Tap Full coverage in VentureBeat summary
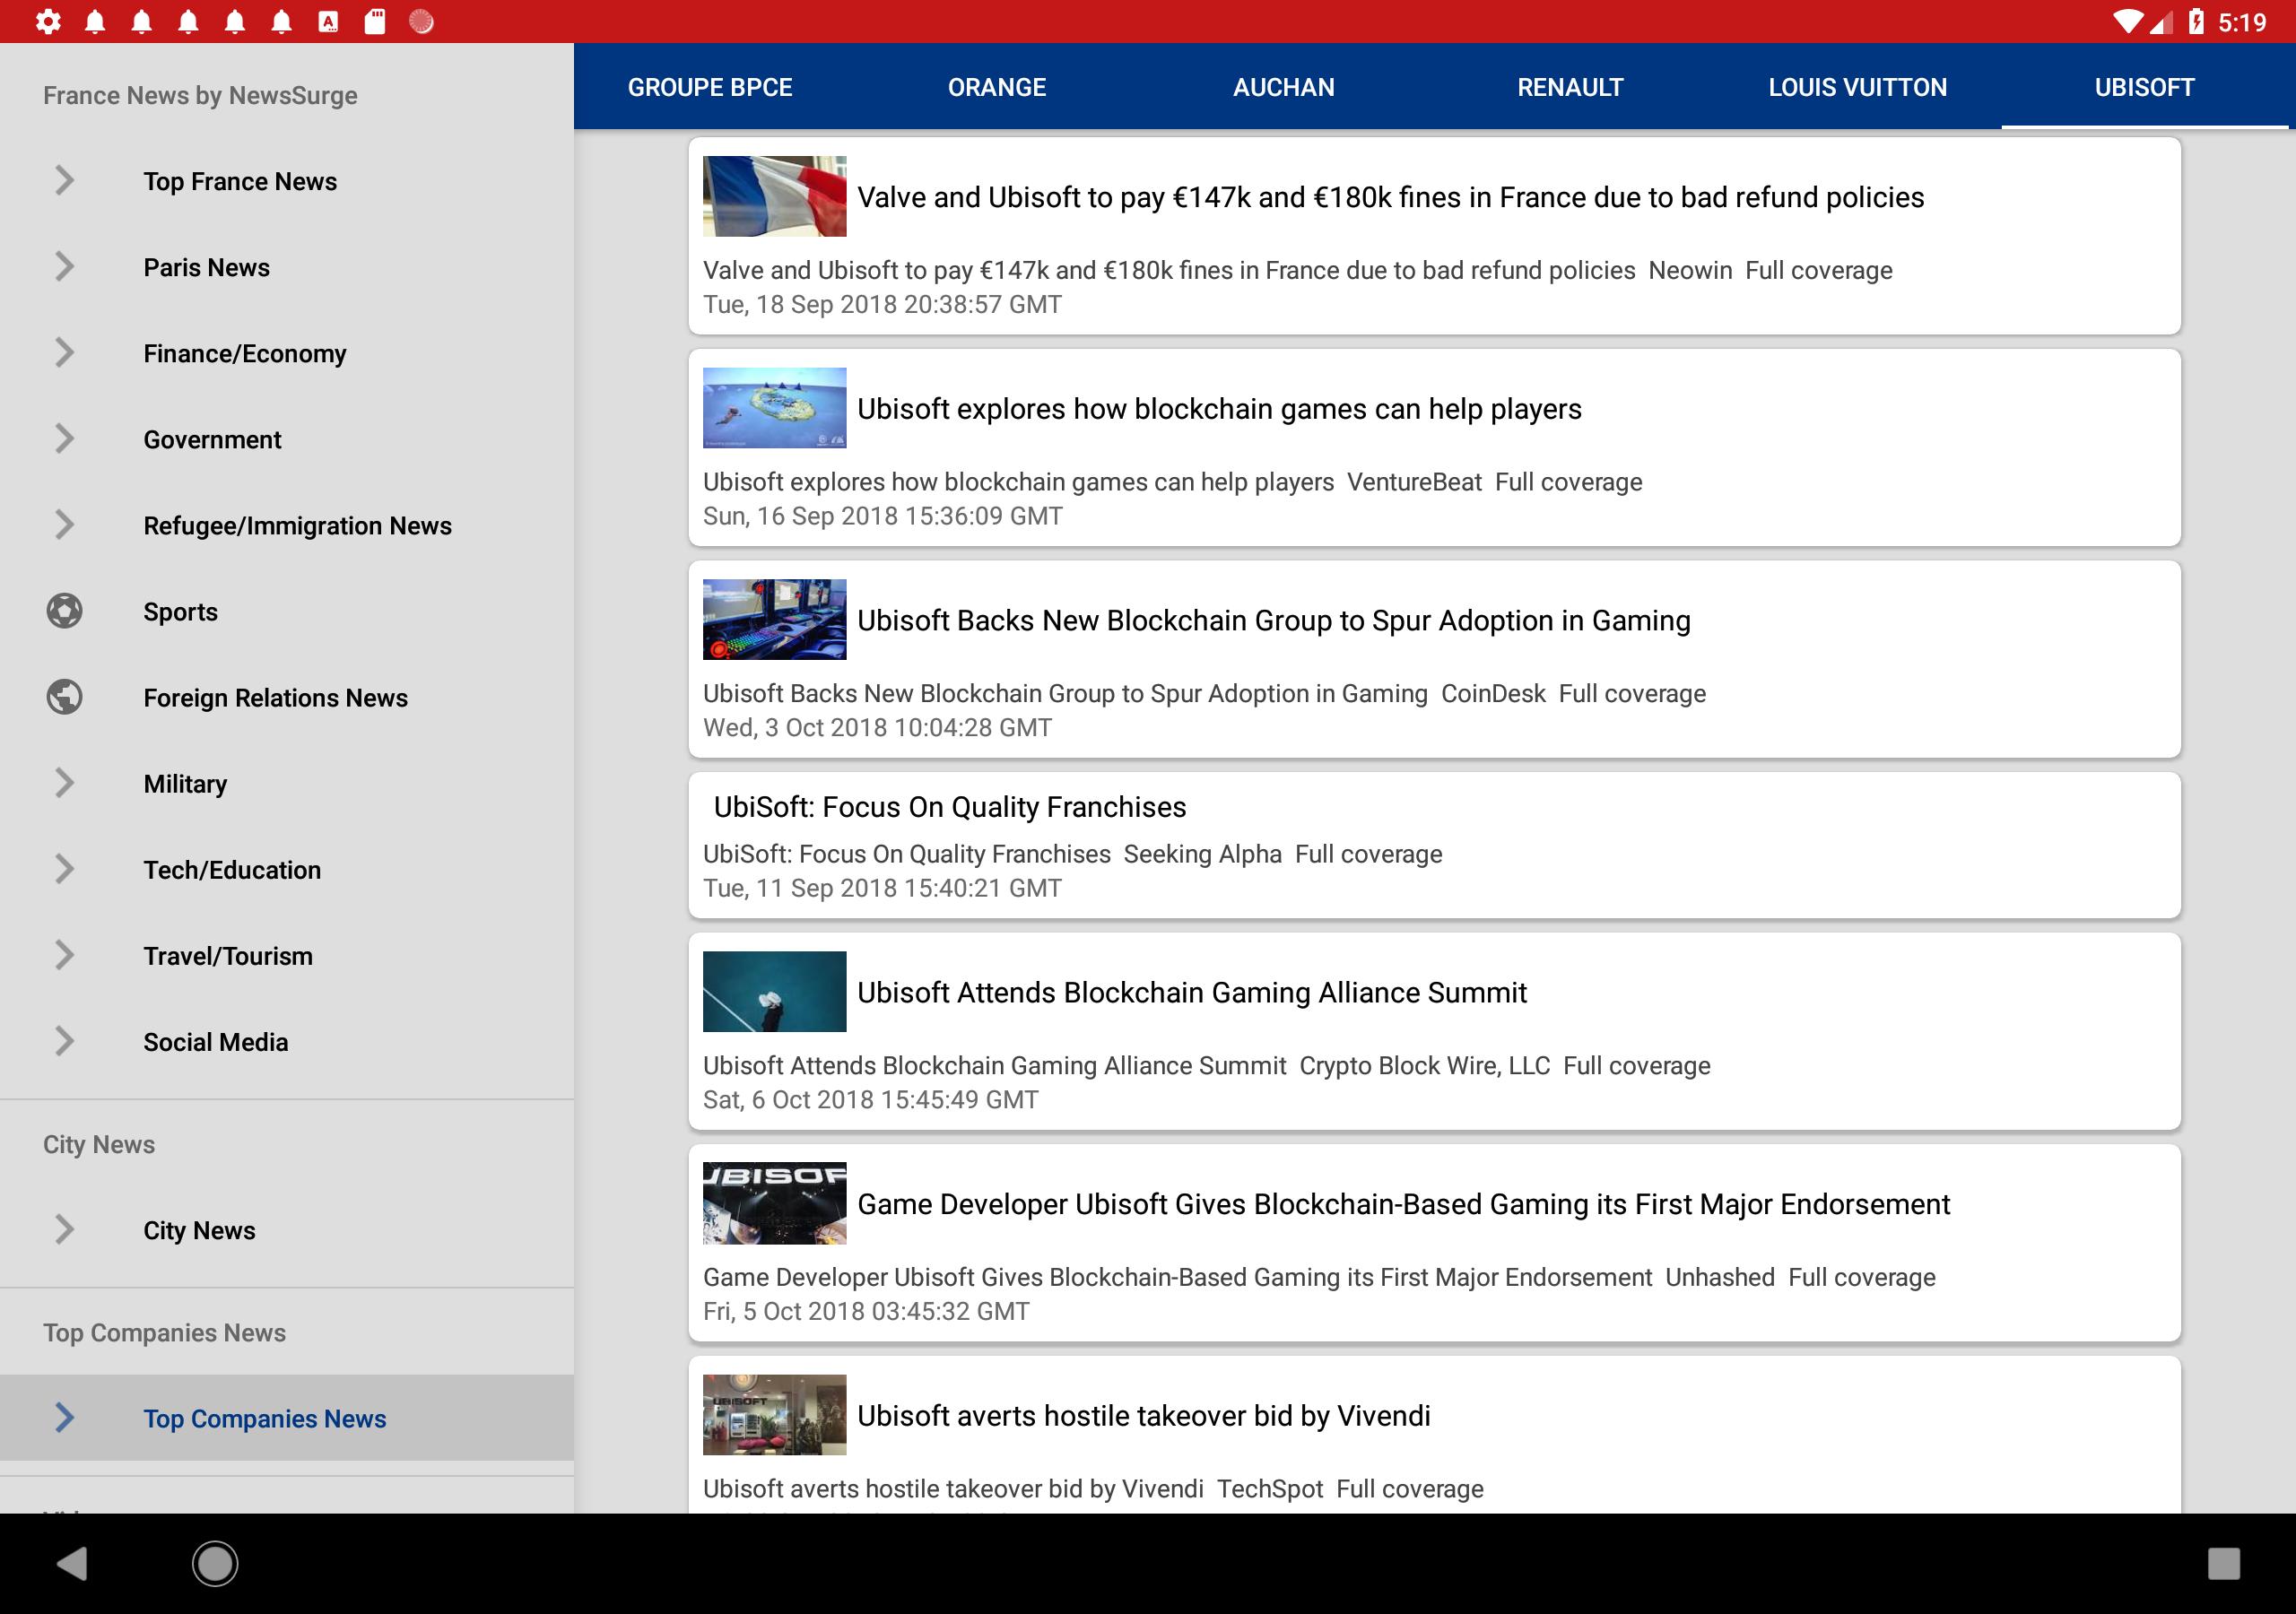 coord(1569,482)
